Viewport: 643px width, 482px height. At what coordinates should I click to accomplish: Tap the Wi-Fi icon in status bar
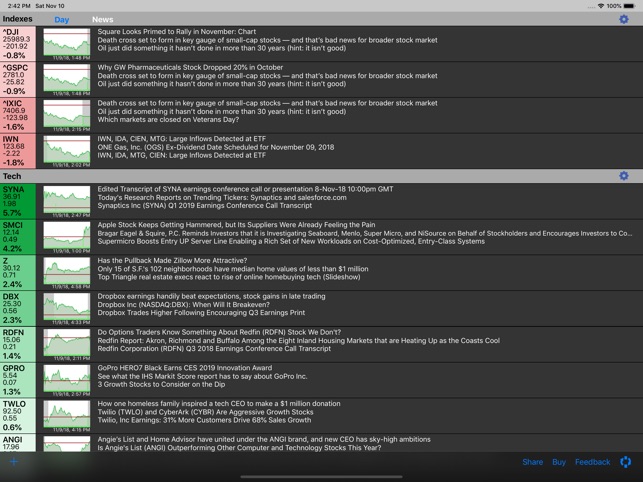[x=601, y=6]
